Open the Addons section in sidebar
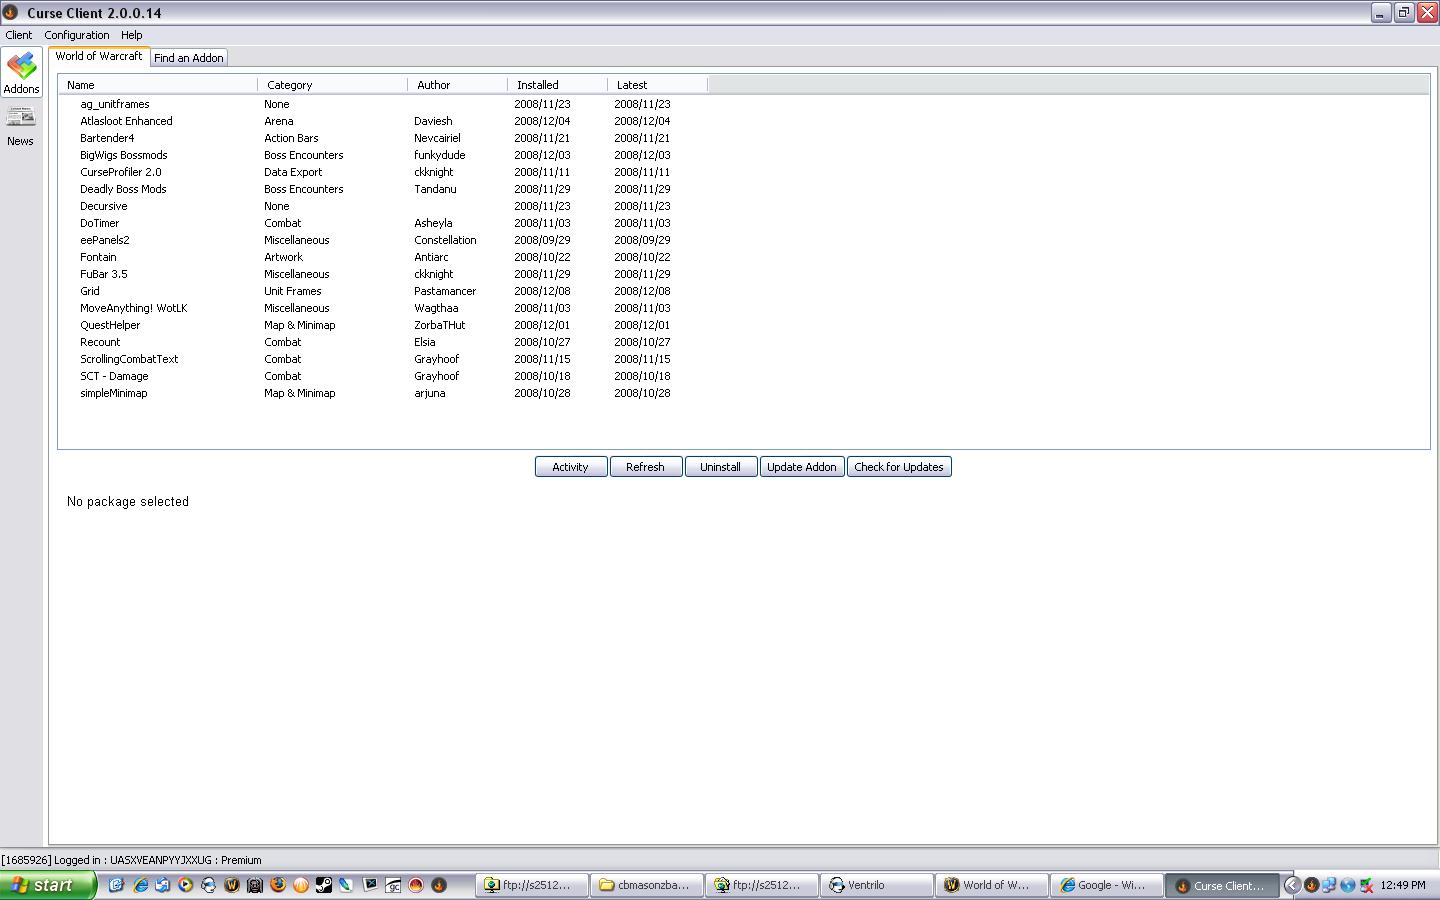The height and width of the screenshot is (900, 1440). (21, 73)
